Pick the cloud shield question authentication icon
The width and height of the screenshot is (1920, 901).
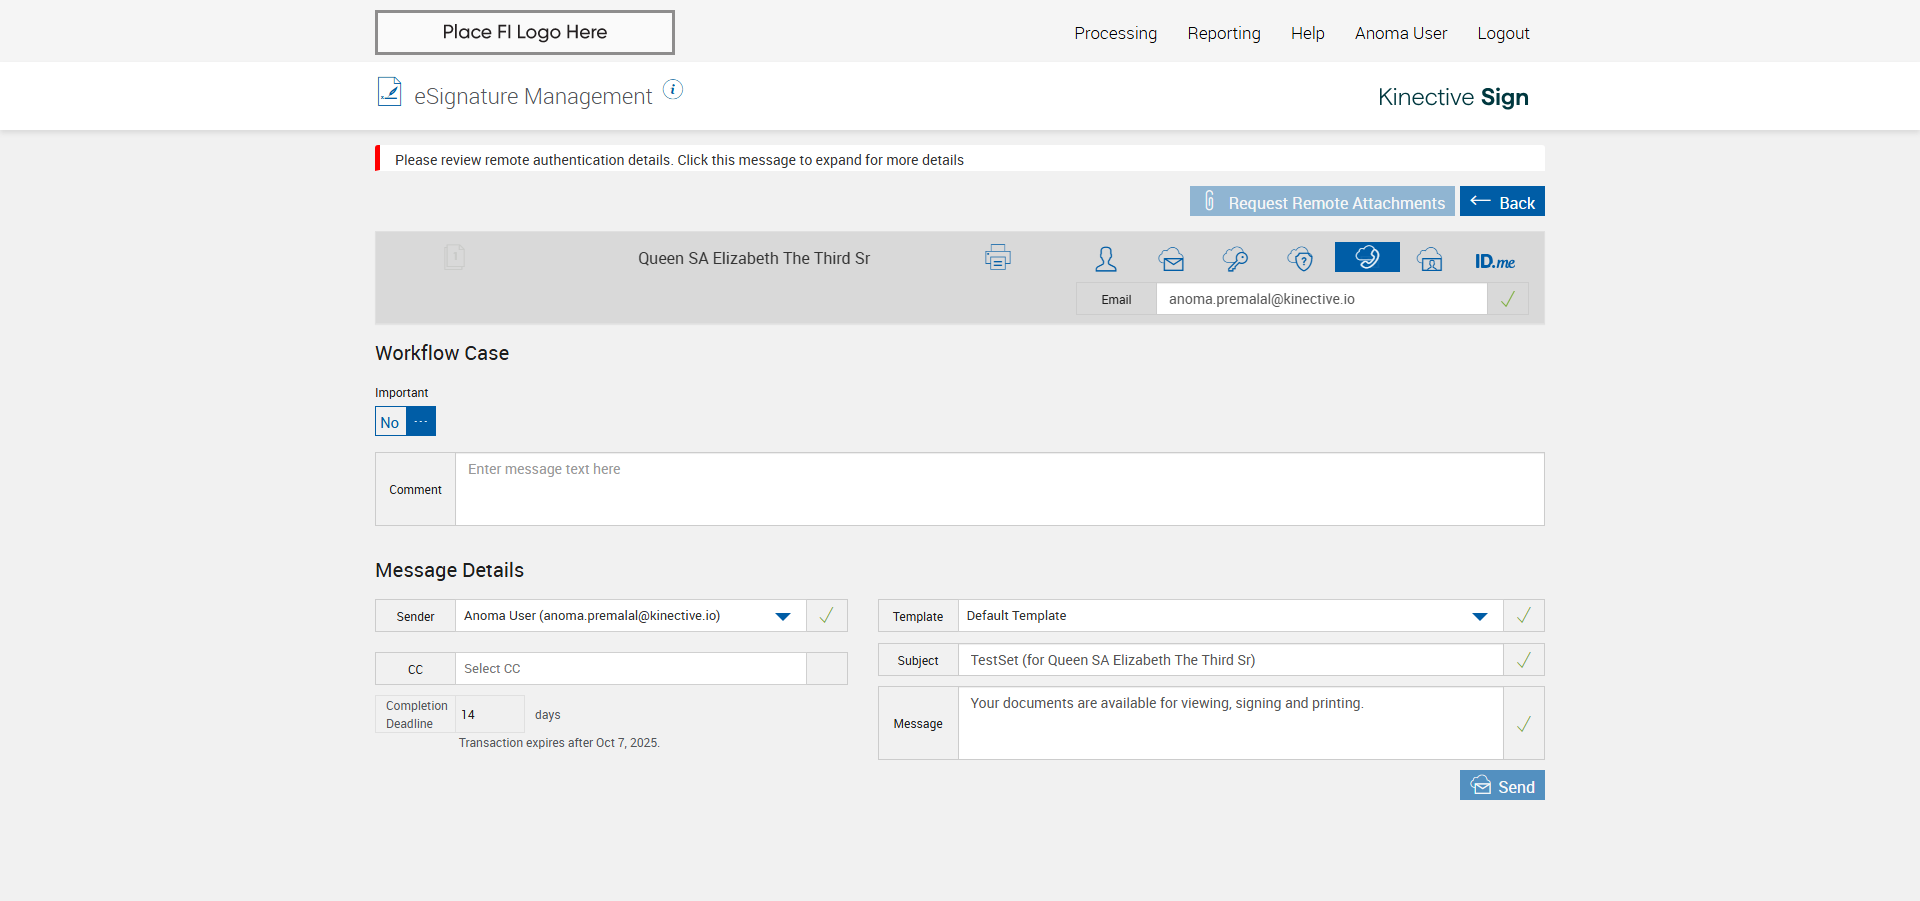coord(1300,260)
